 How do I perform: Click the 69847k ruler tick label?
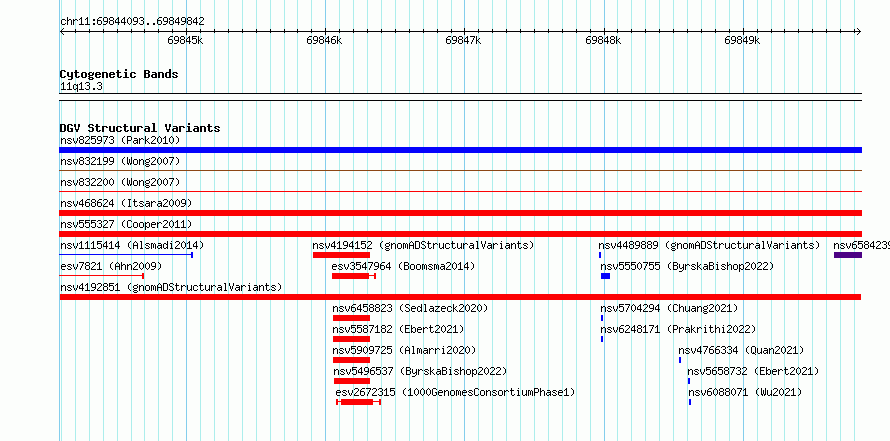[x=463, y=40]
